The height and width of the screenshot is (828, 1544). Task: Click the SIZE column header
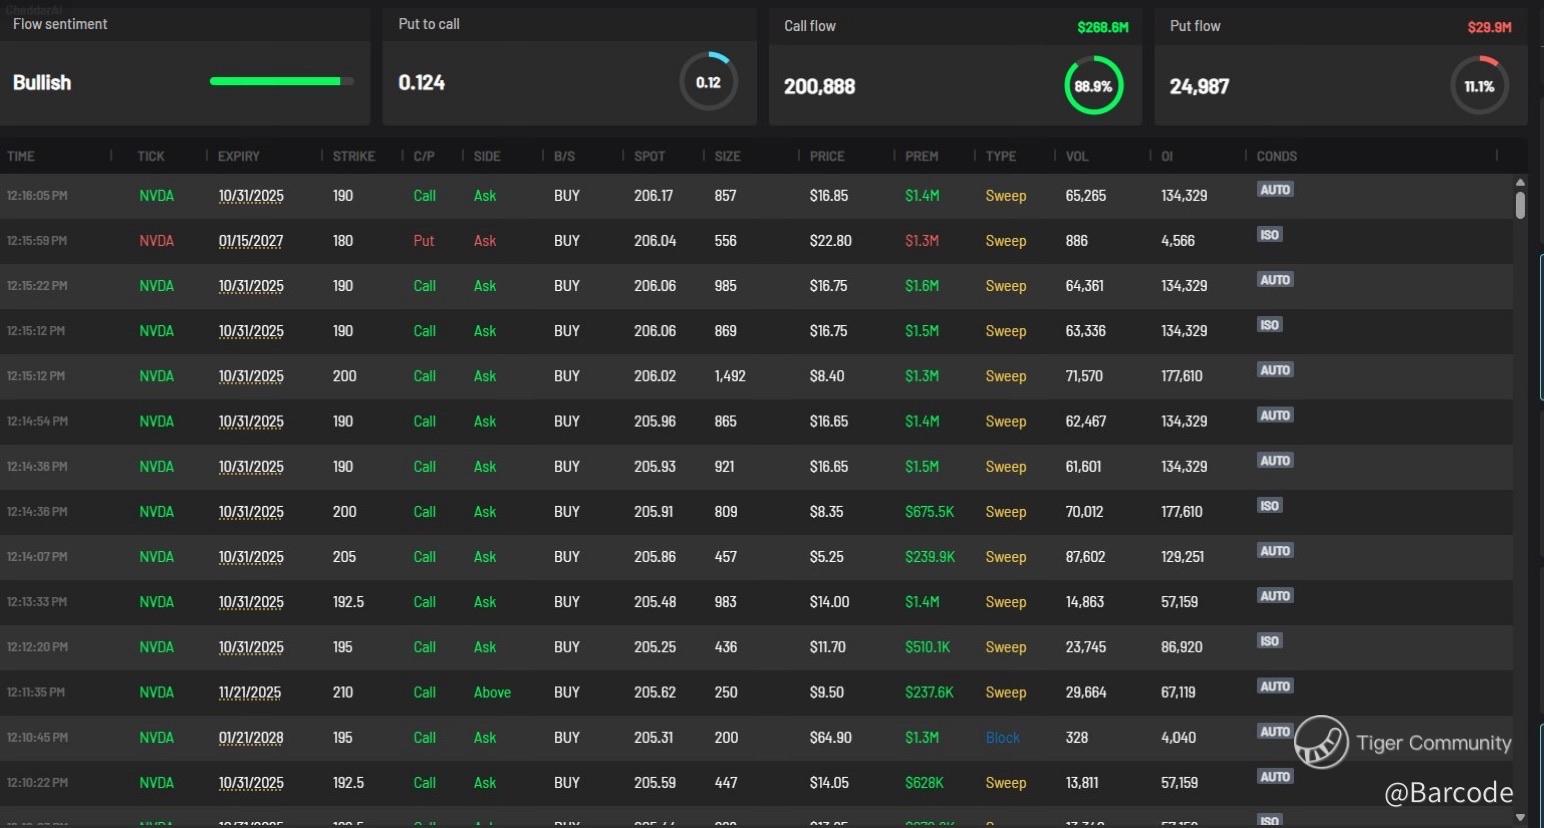[728, 156]
